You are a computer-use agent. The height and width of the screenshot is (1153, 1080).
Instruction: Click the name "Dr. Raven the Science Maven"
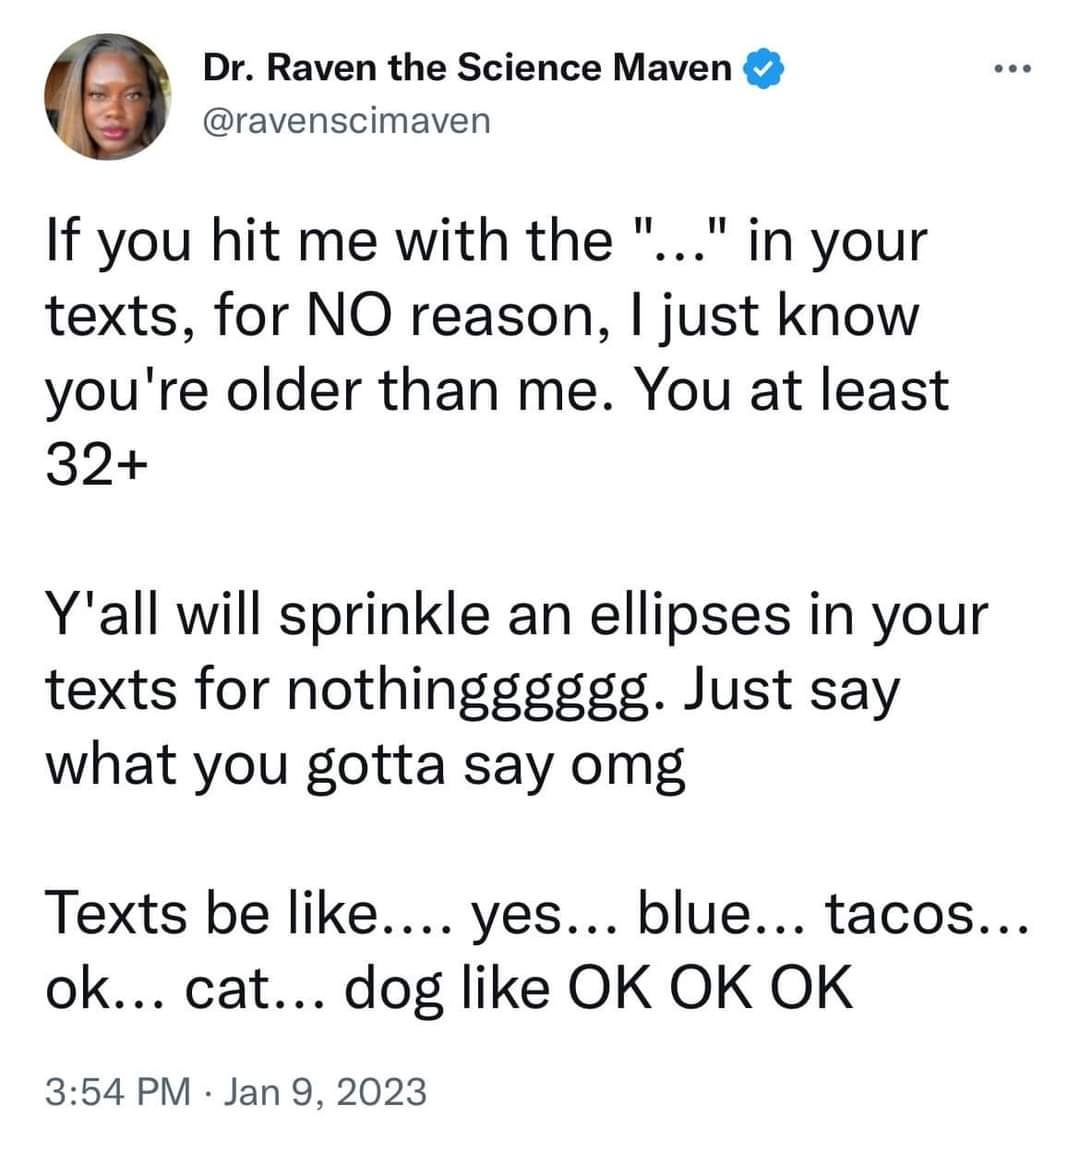(467, 67)
